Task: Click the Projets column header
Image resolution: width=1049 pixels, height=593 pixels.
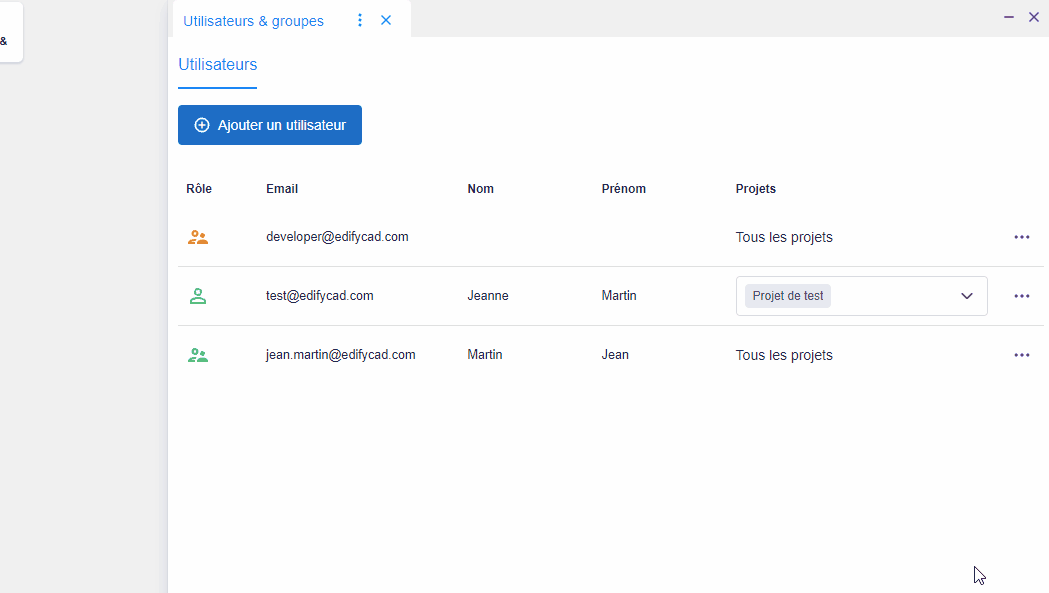Action: [755, 189]
